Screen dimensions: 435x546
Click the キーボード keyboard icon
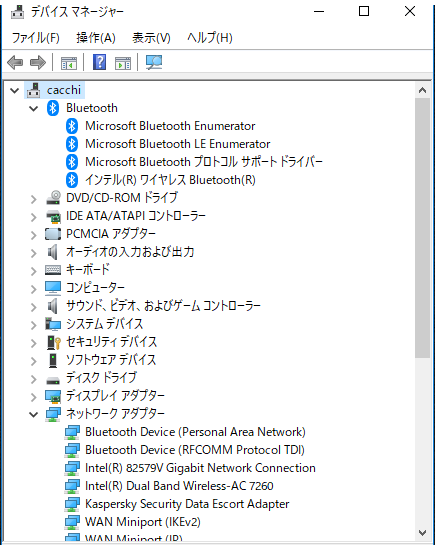(x=53, y=270)
